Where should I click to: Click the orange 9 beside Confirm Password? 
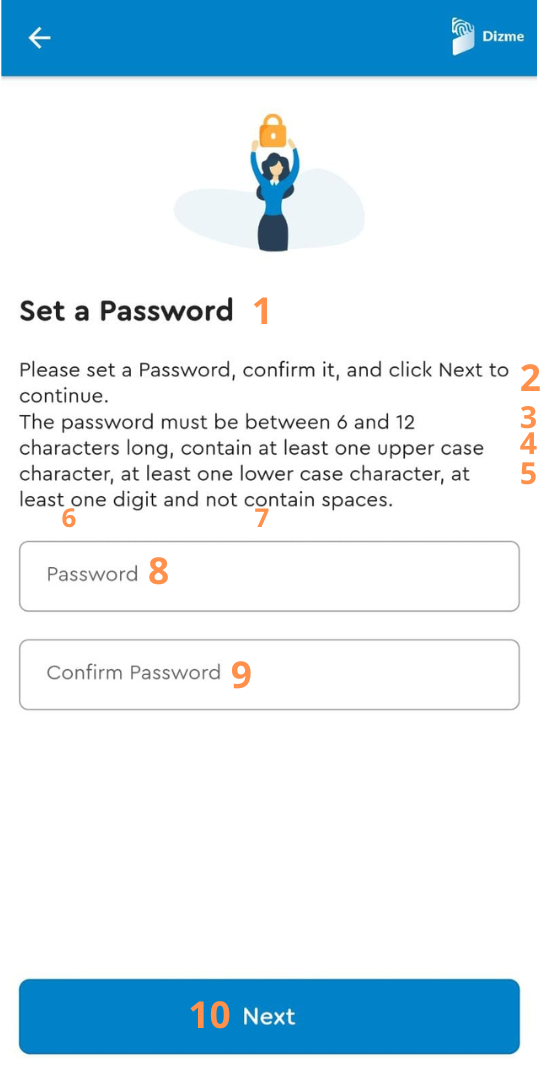[x=241, y=675]
